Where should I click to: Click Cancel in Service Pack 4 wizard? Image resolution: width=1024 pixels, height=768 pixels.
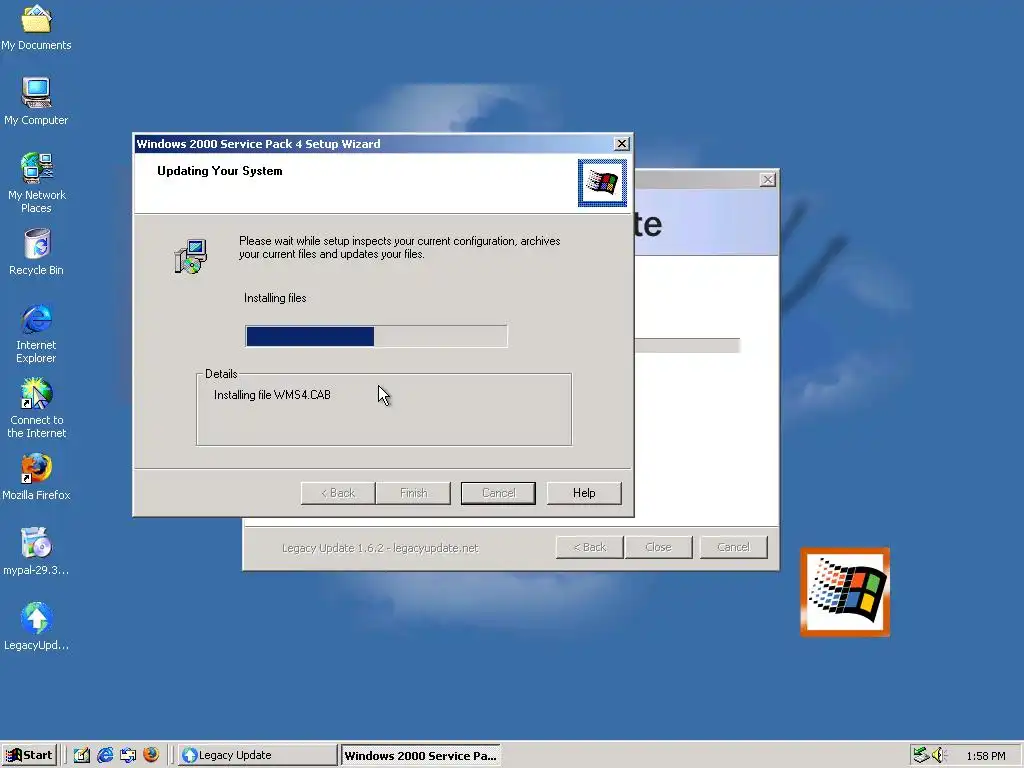(498, 493)
